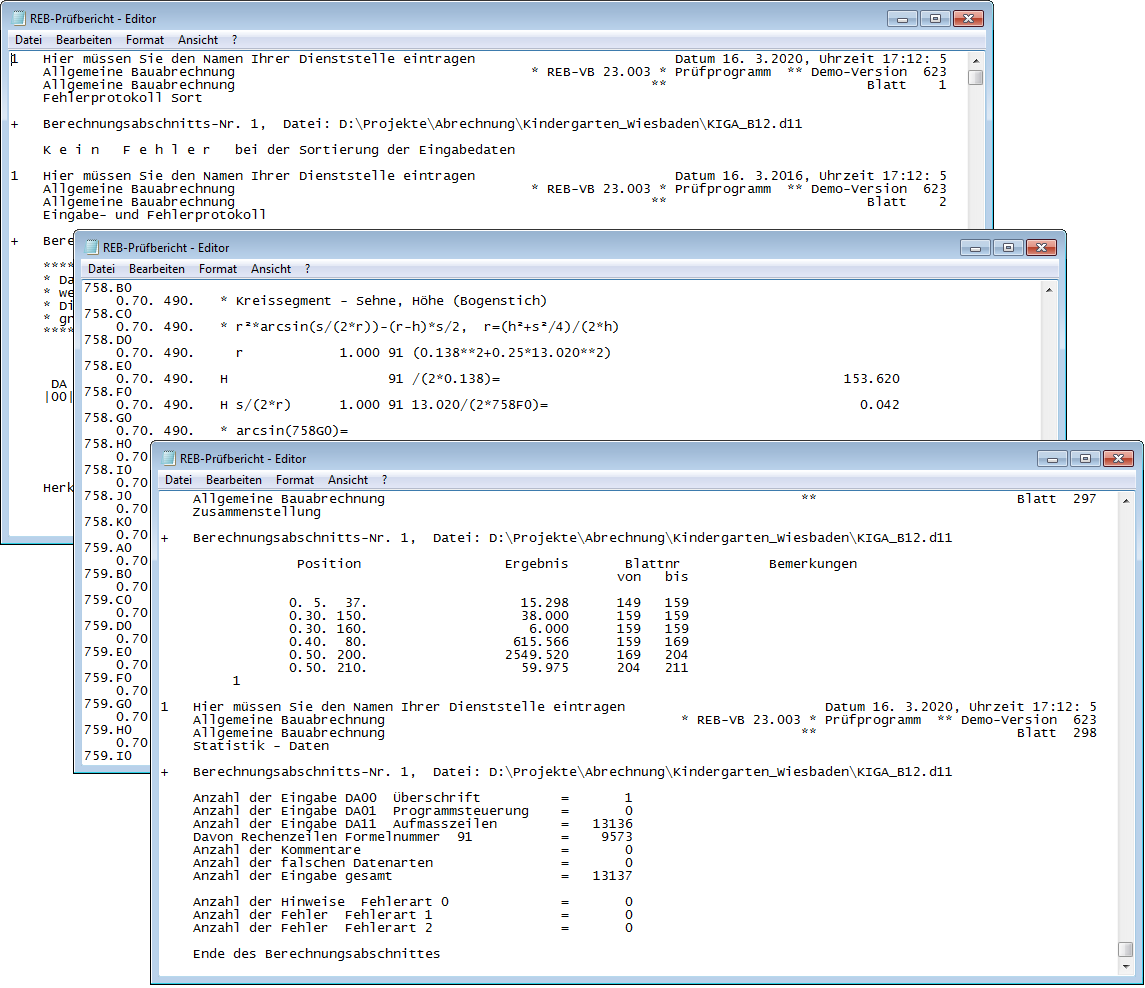Click scrollbar thumb in the frontmost window
The height and width of the screenshot is (988, 1145).
click(1126, 949)
